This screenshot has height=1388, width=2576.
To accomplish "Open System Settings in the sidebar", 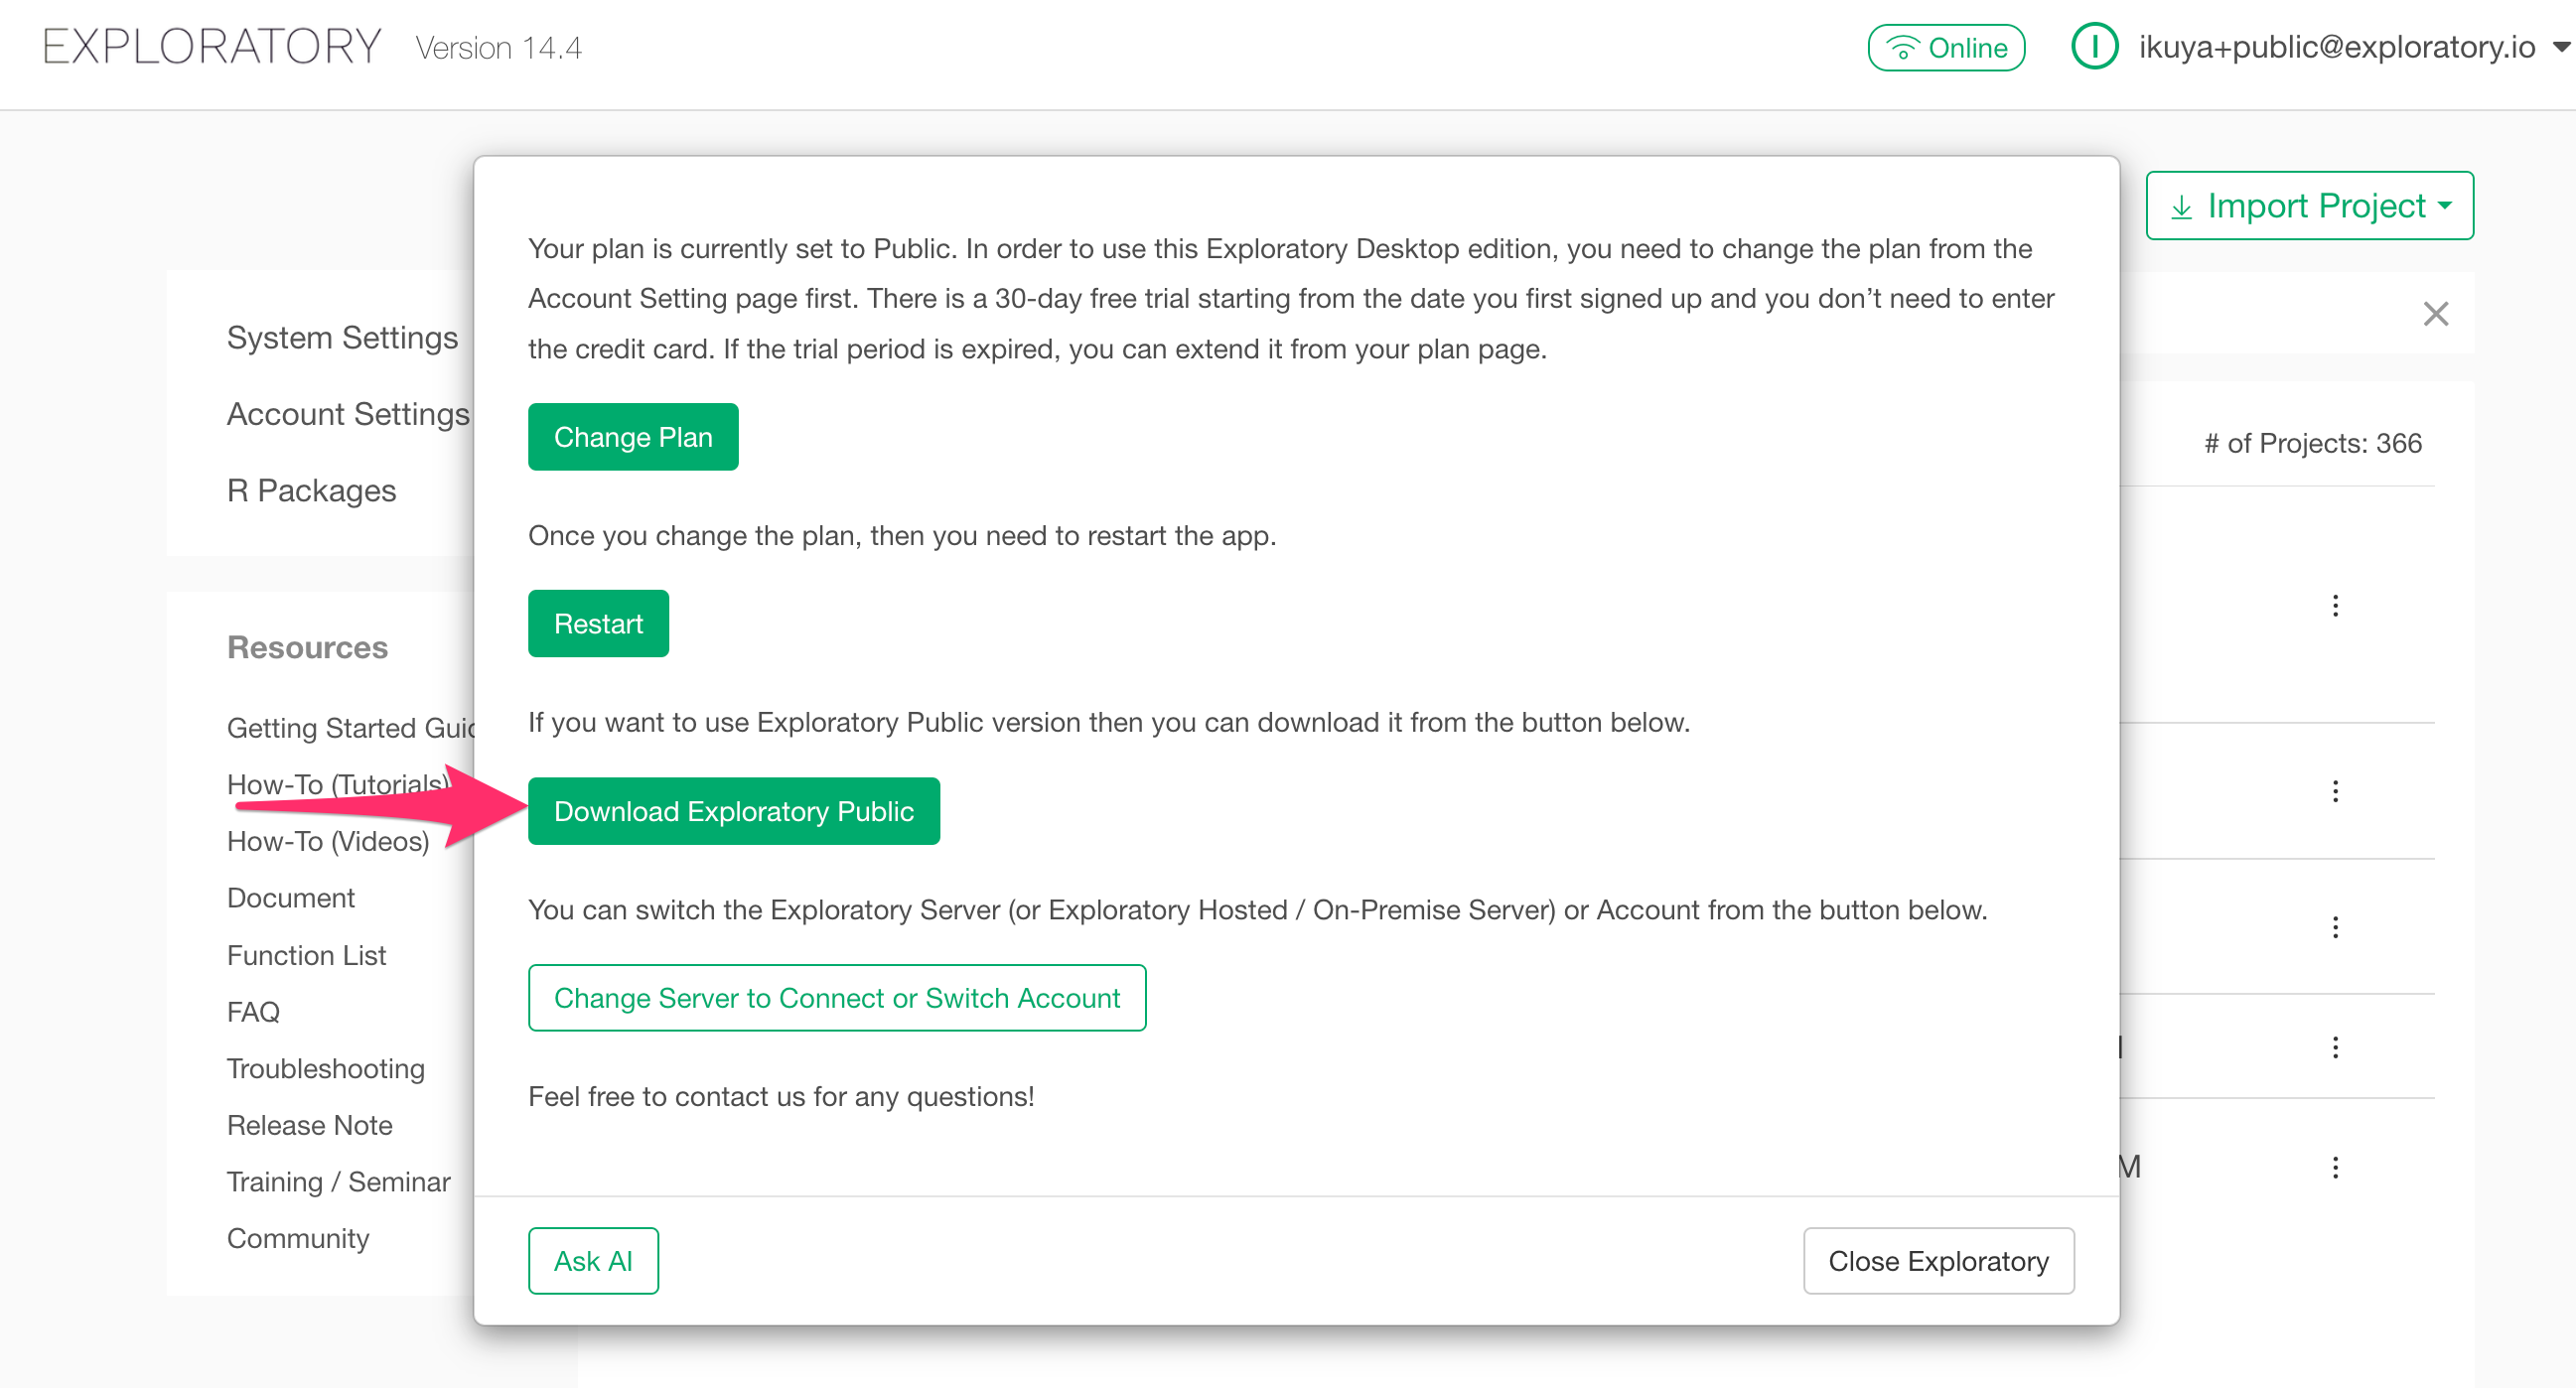I will click(x=342, y=338).
